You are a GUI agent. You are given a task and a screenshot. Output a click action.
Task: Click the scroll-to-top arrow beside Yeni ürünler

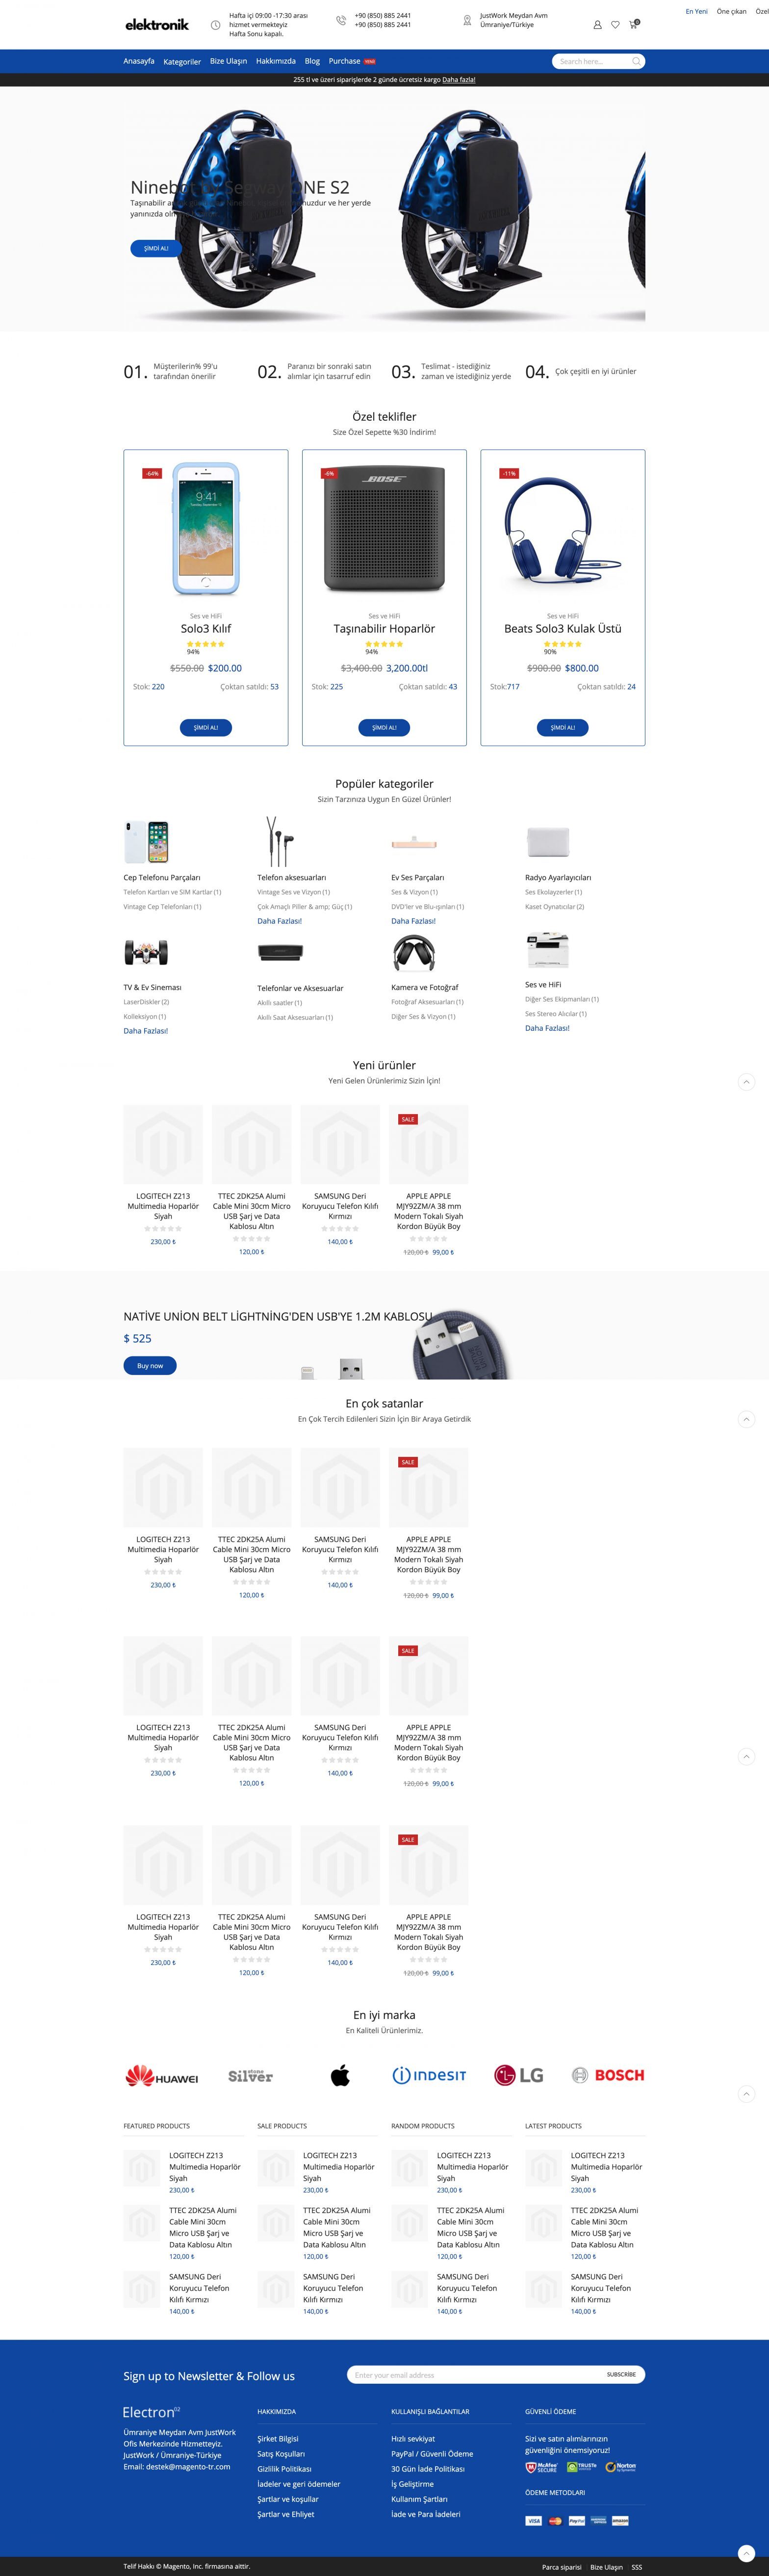746,1082
